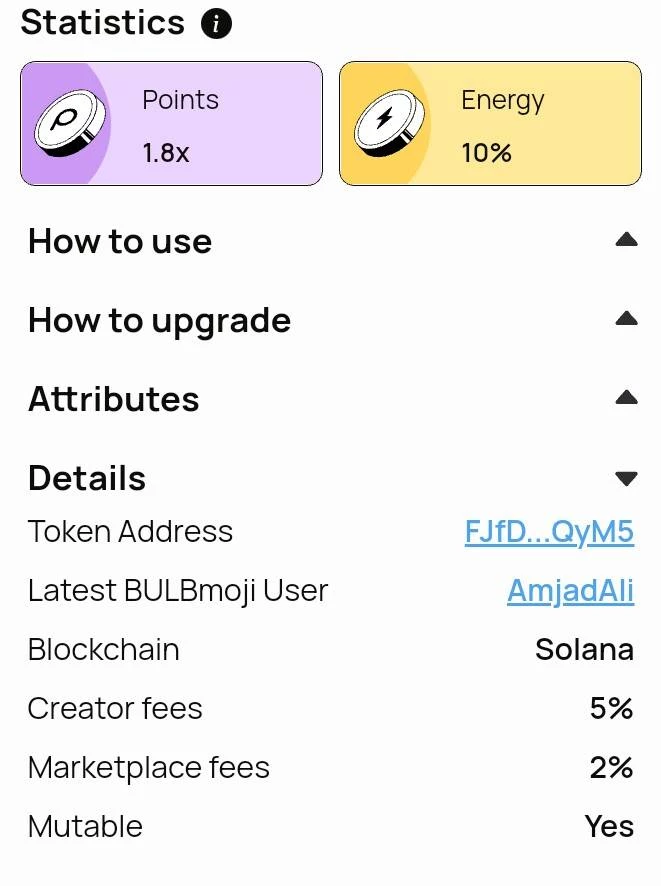
Task: Click the Energy lightning coin icon
Action: 389,123
